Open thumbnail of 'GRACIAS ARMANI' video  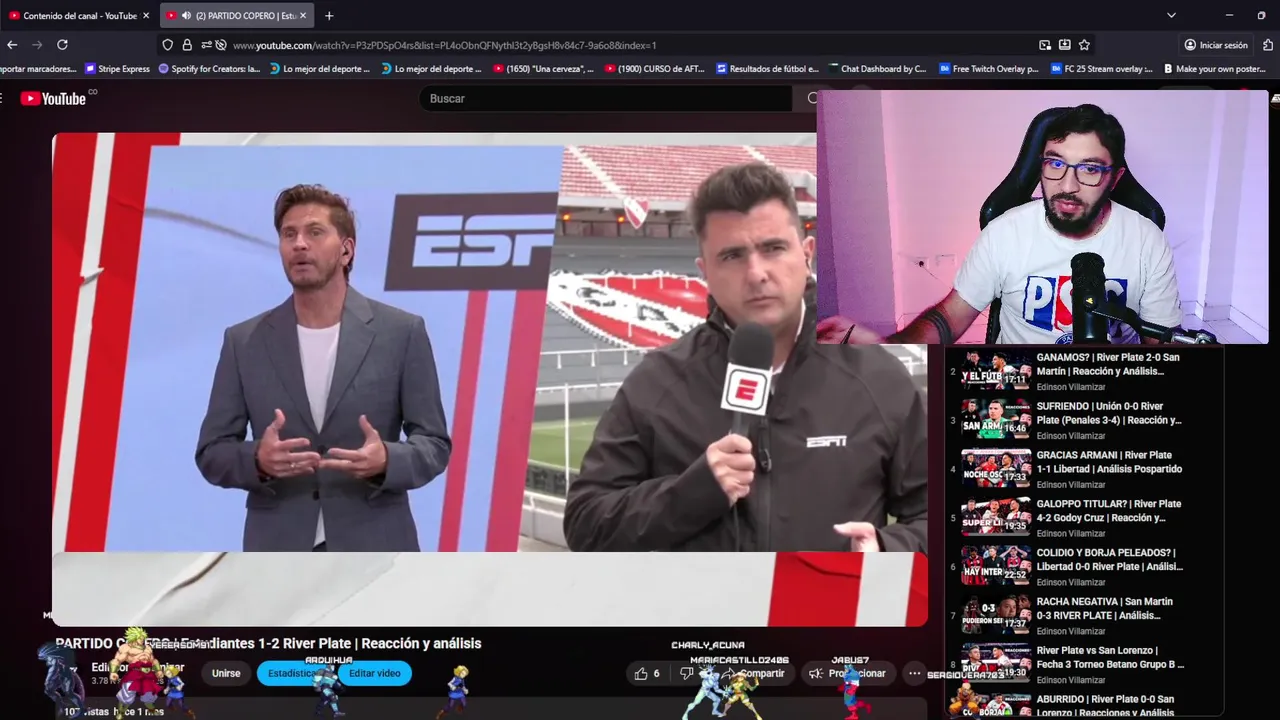point(996,468)
